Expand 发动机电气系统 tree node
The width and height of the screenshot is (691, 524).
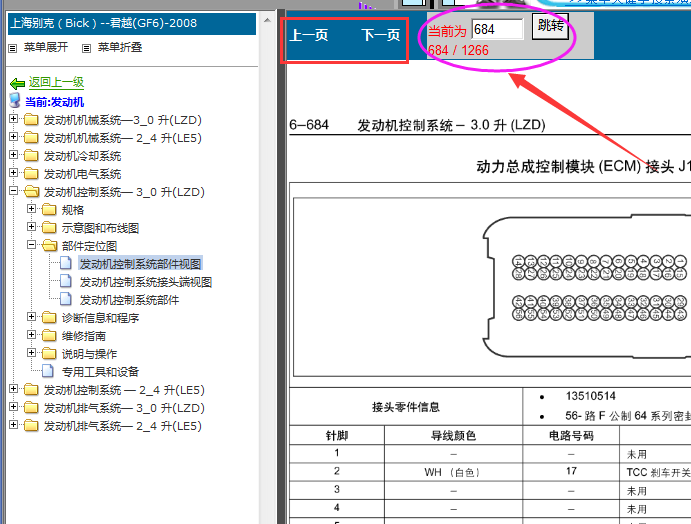pos(14,173)
